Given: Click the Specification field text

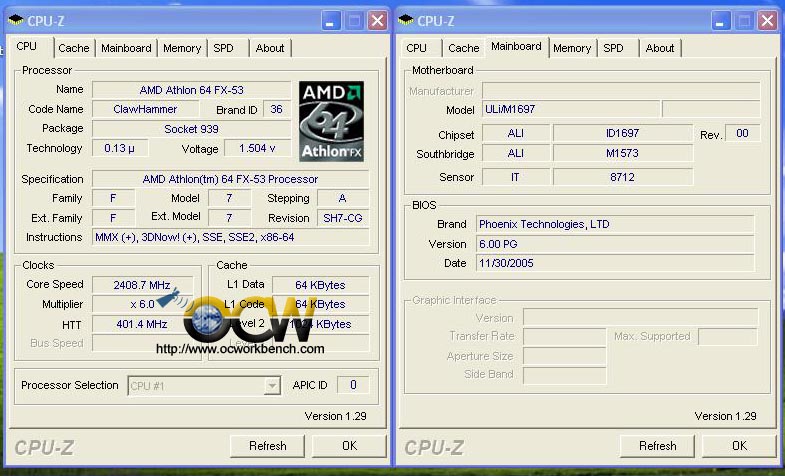Looking at the screenshot, I should tap(230, 179).
